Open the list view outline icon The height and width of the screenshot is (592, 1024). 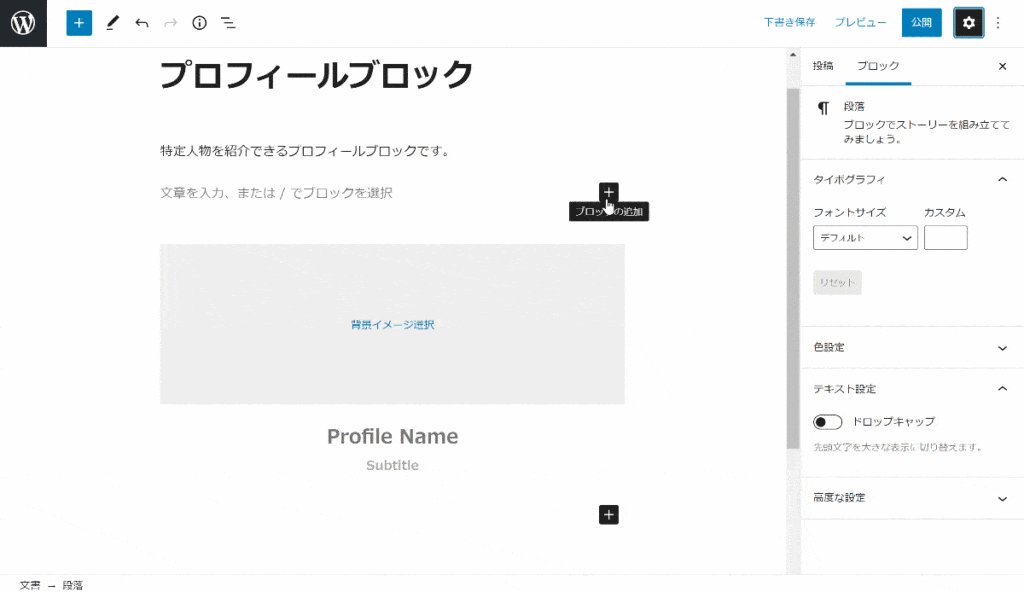point(228,22)
